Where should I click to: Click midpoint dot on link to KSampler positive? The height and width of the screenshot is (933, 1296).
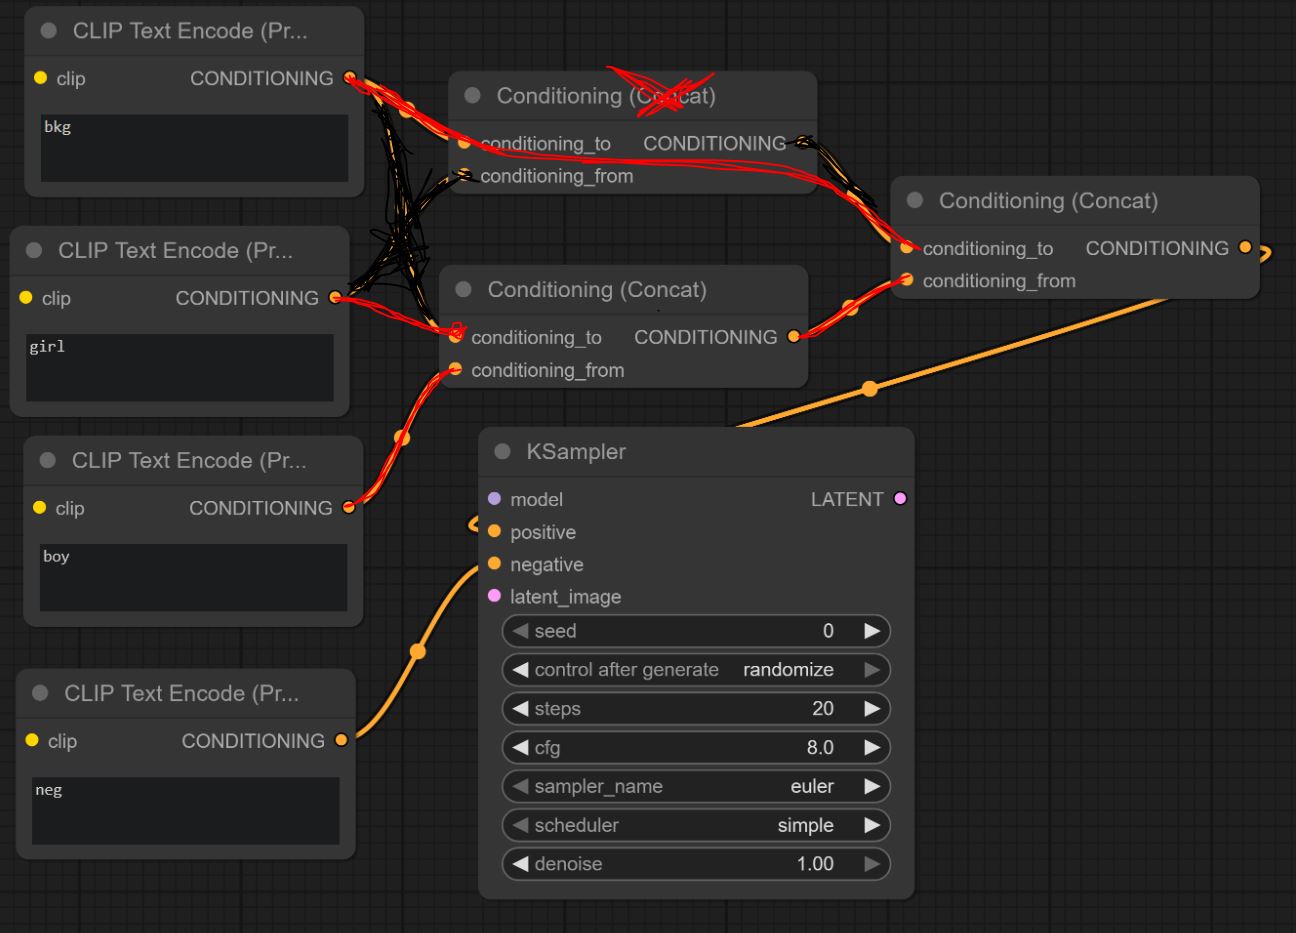[x=870, y=388]
